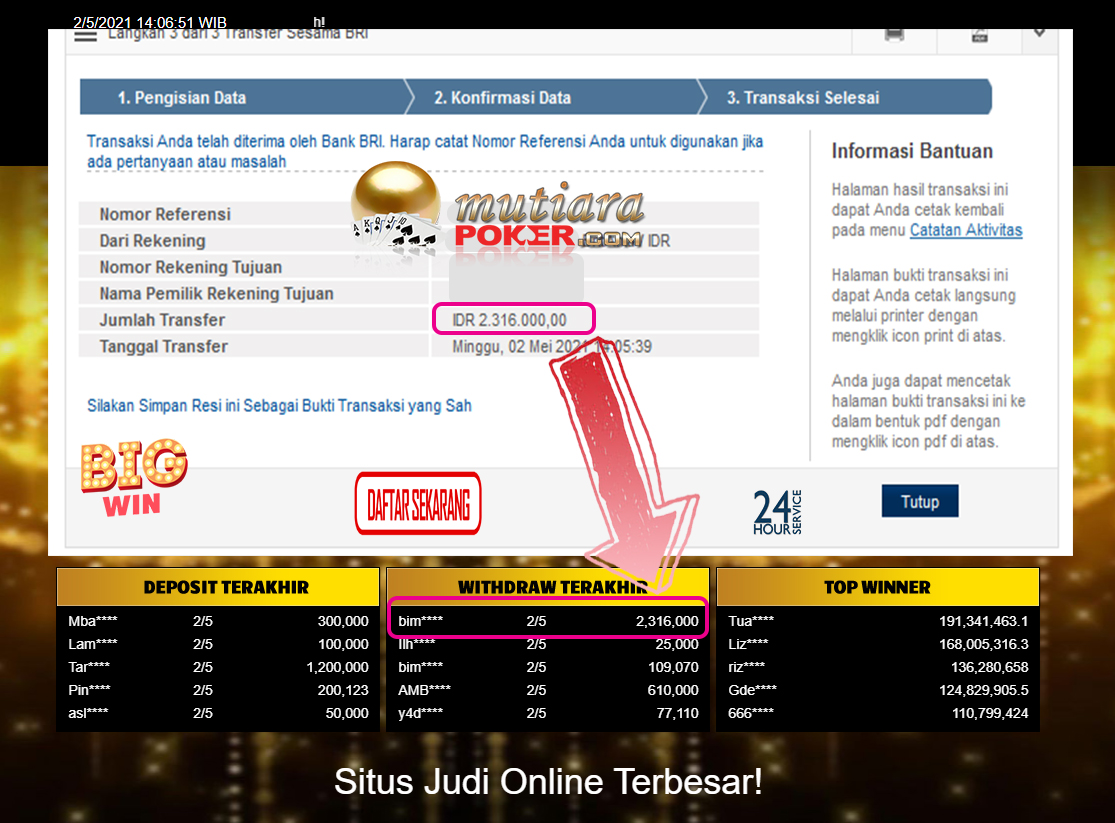This screenshot has height=823, width=1115.
Task: Expand the header chevron arrow
Action: [1040, 33]
